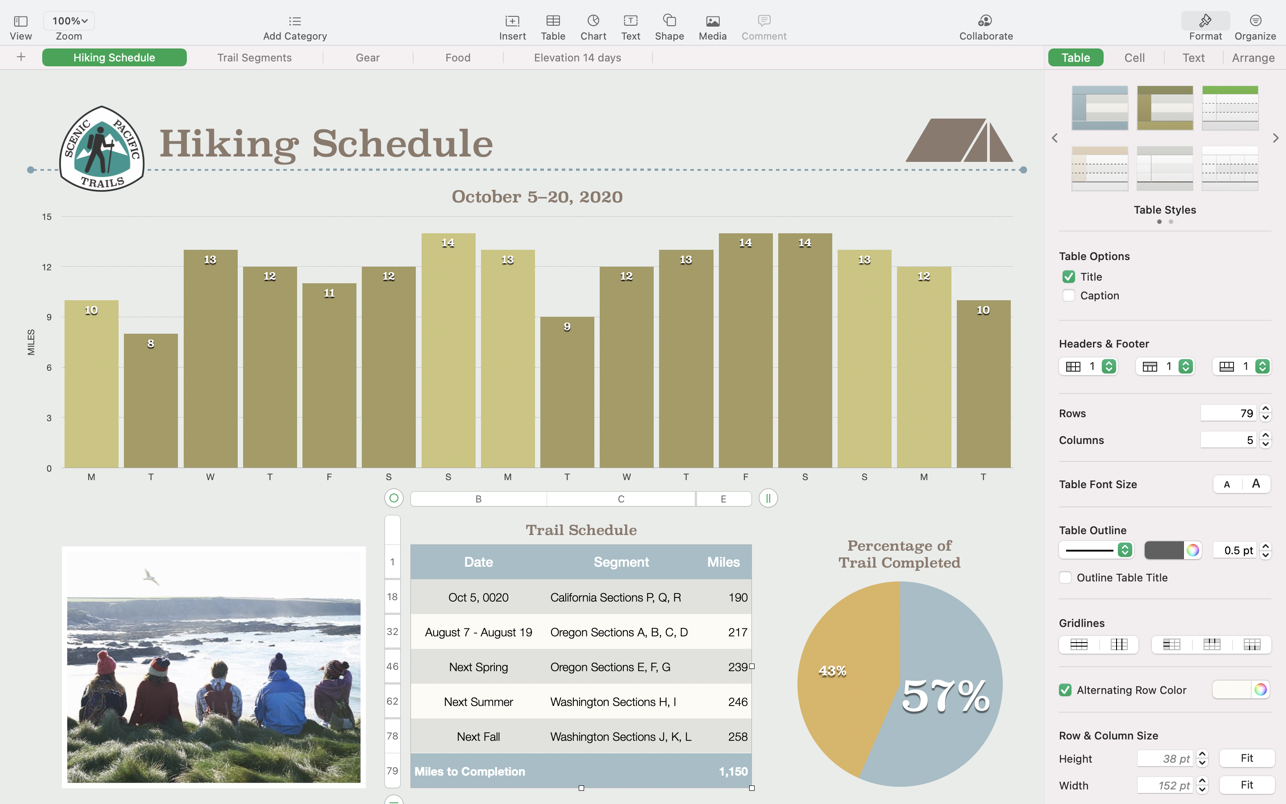Enable the Caption table option
This screenshot has width=1286, height=804.
[x=1068, y=296]
